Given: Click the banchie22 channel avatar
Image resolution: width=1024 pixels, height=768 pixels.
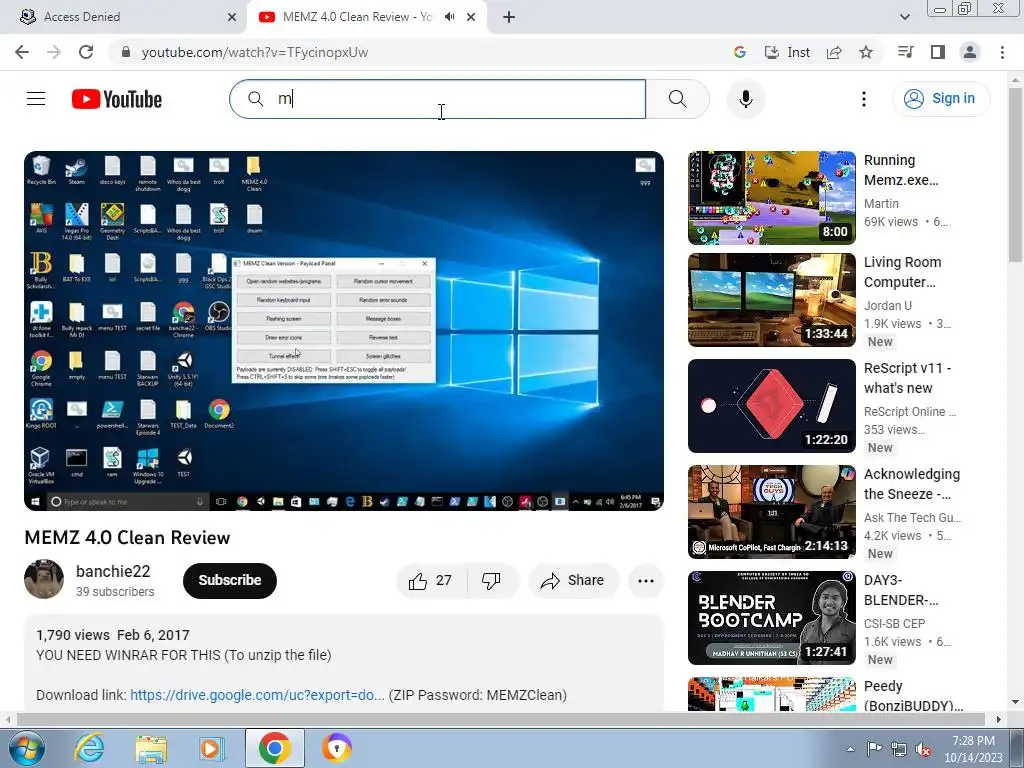Looking at the screenshot, I should click(x=44, y=579).
